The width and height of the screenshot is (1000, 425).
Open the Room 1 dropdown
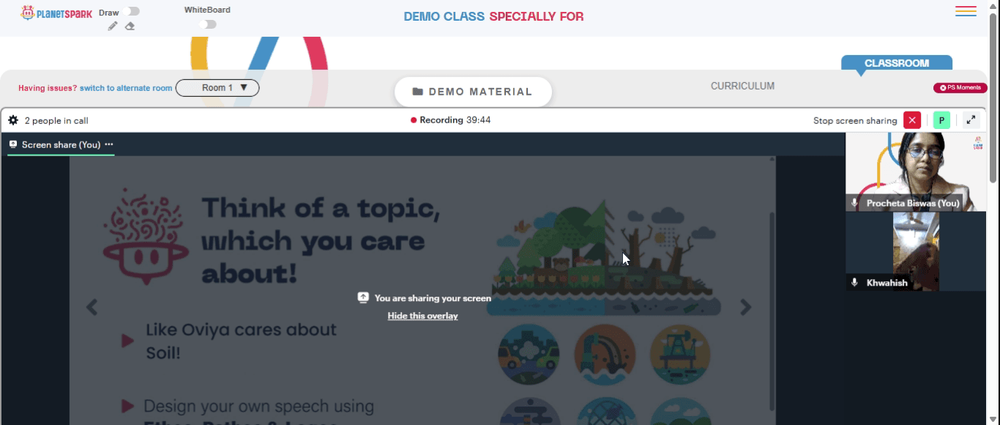(217, 87)
